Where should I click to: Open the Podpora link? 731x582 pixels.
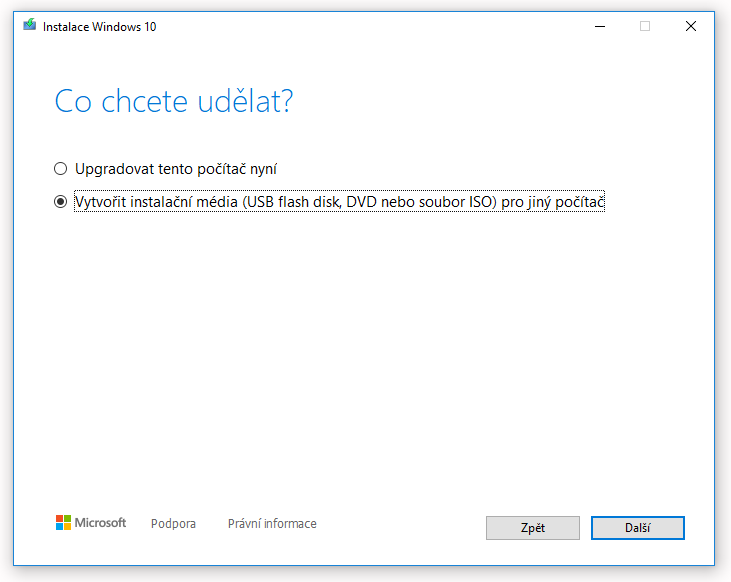[173, 524]
